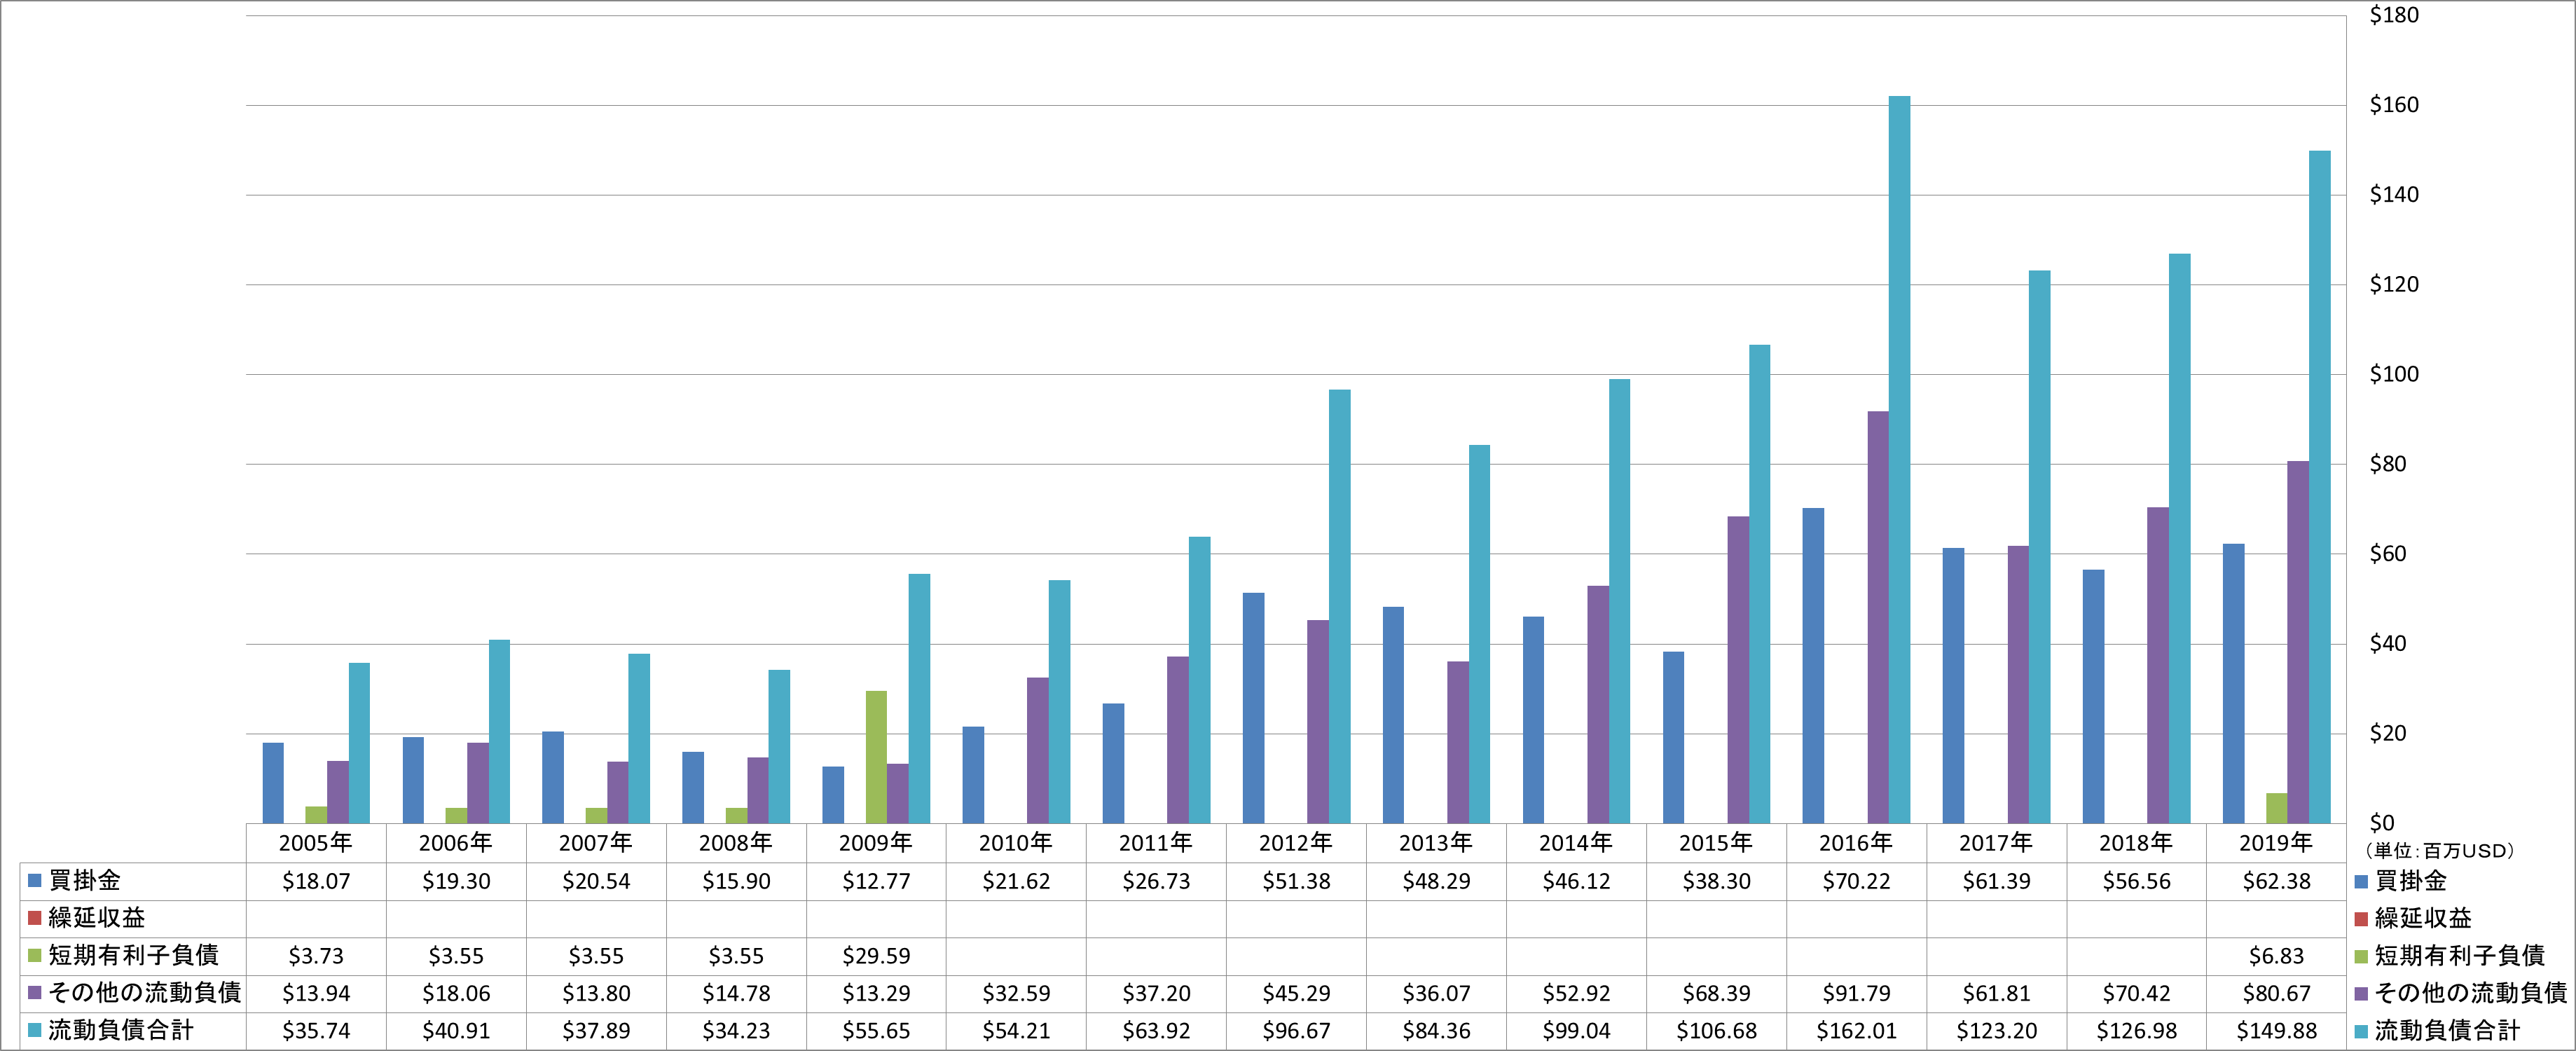Click the $80.67 その他の流動負債 cell
This screenshot has width=2576, height=1051.
(2276, 994)
